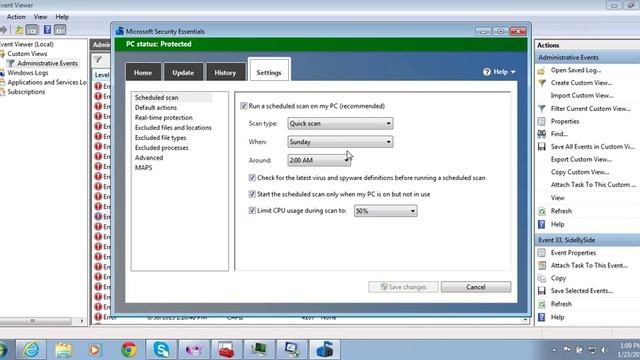Click the filter icon above the events list

click(98, 60)
